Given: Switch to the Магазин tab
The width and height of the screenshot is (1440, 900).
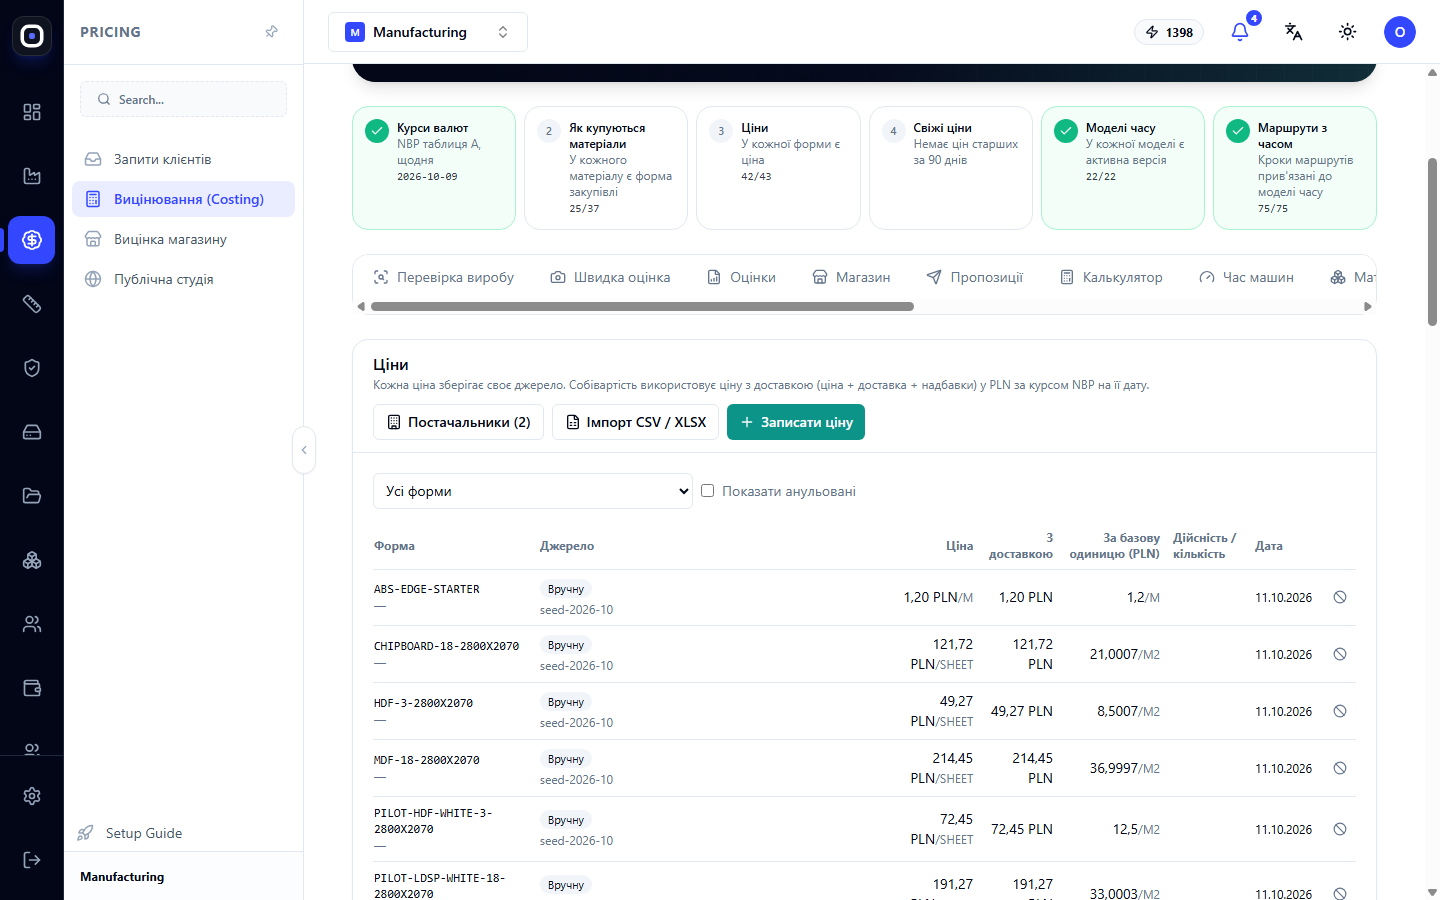Looking at the screenshot, I should pos(851,277).
